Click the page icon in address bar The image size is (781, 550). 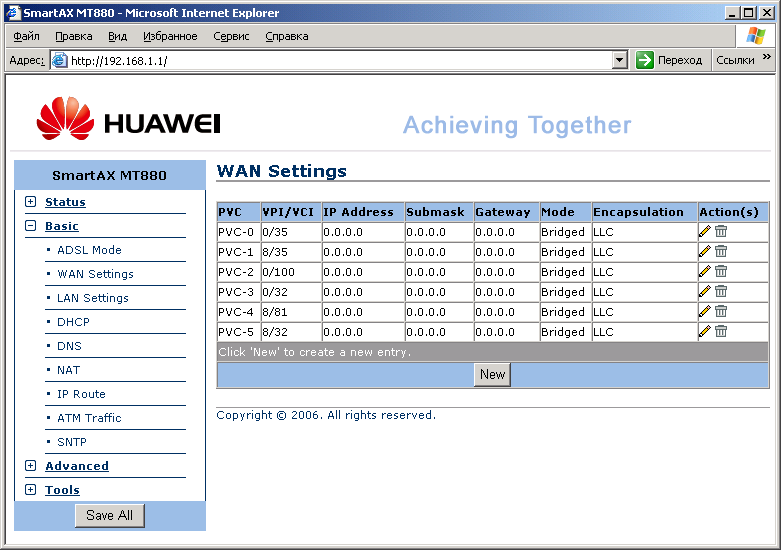(x=60, y=60)
